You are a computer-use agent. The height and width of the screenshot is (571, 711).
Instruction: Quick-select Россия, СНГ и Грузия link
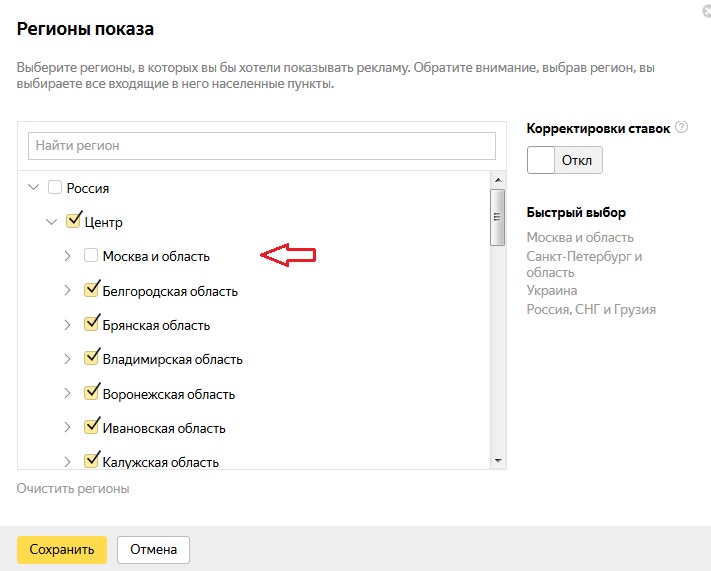click(x=591, y=309)
